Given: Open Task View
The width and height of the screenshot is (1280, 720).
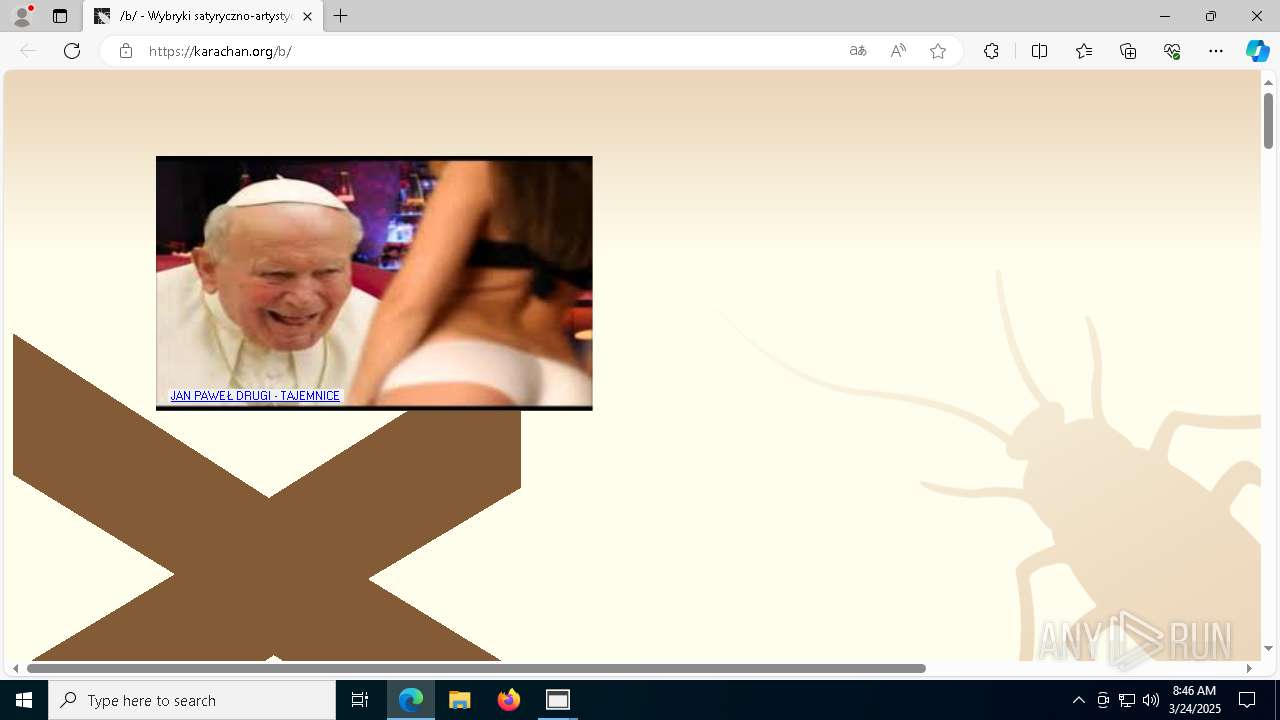Looking at the screenshot, I should click(x=360, y=700).
